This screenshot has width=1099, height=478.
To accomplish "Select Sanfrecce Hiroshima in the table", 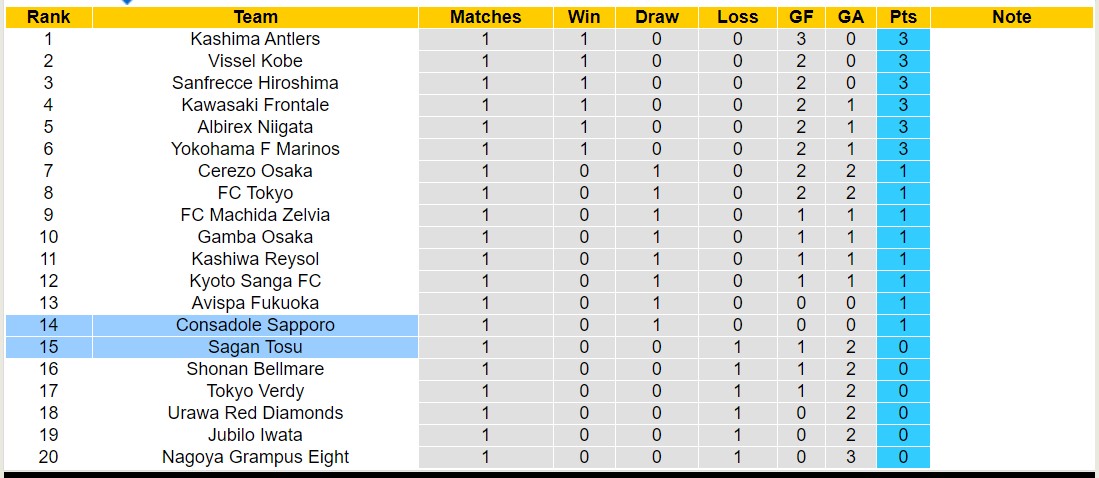I will click(x=255, y=83).
